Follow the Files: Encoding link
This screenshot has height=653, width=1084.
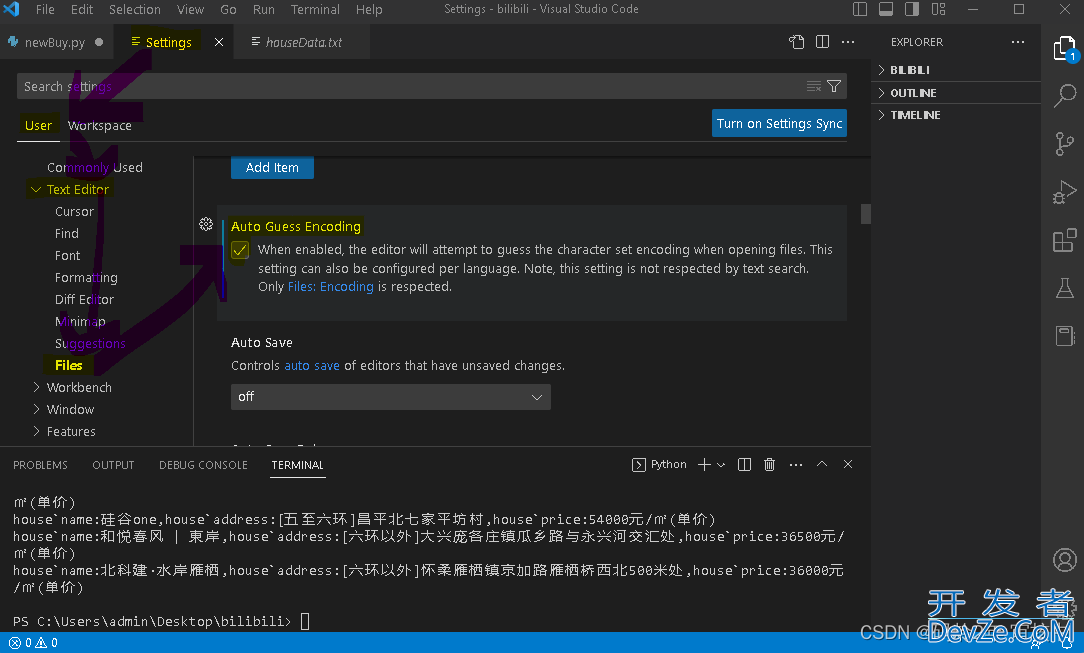point(330,287)
